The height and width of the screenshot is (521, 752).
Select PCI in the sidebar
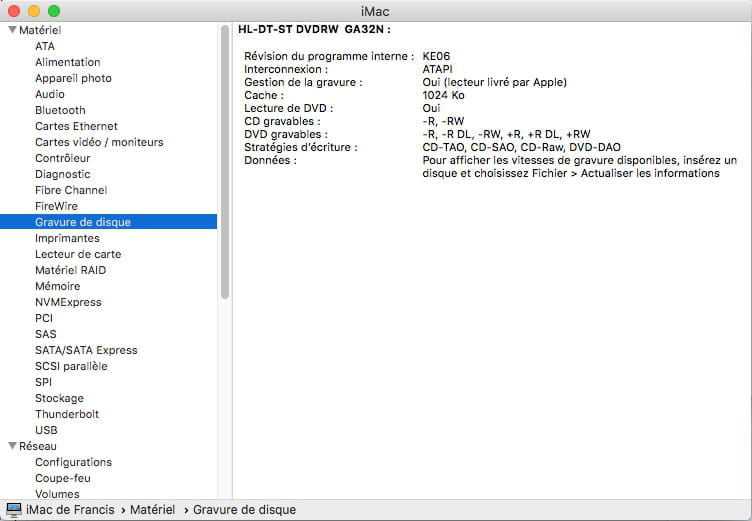pos(44,318)
